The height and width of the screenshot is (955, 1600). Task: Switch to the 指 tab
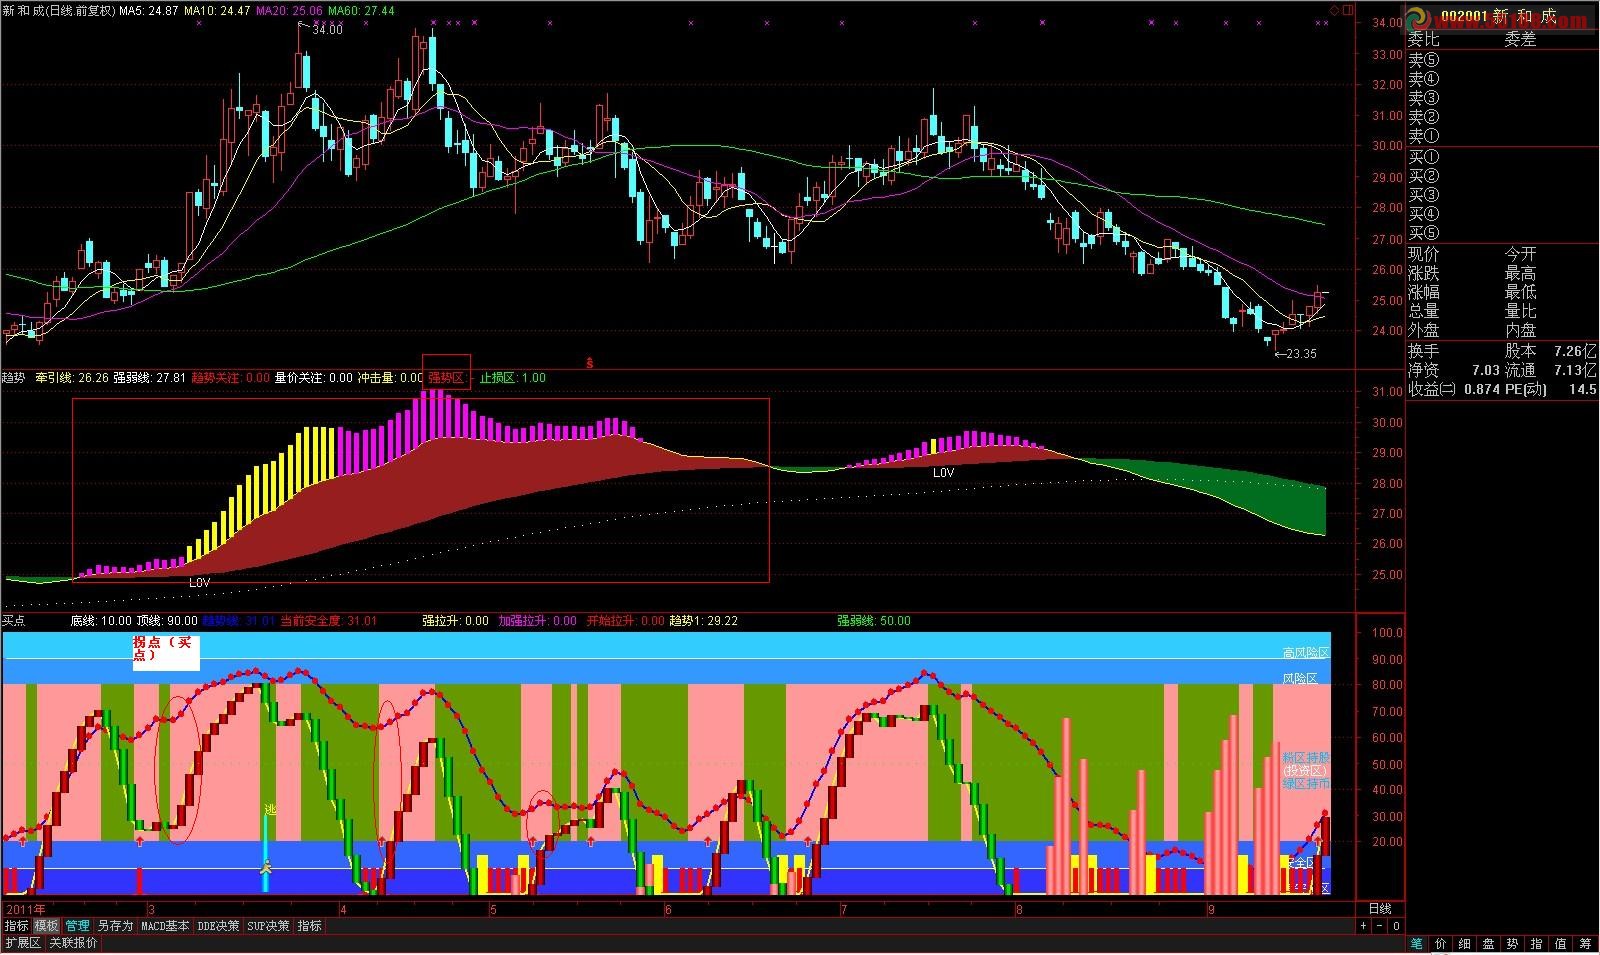(1536, 943)
